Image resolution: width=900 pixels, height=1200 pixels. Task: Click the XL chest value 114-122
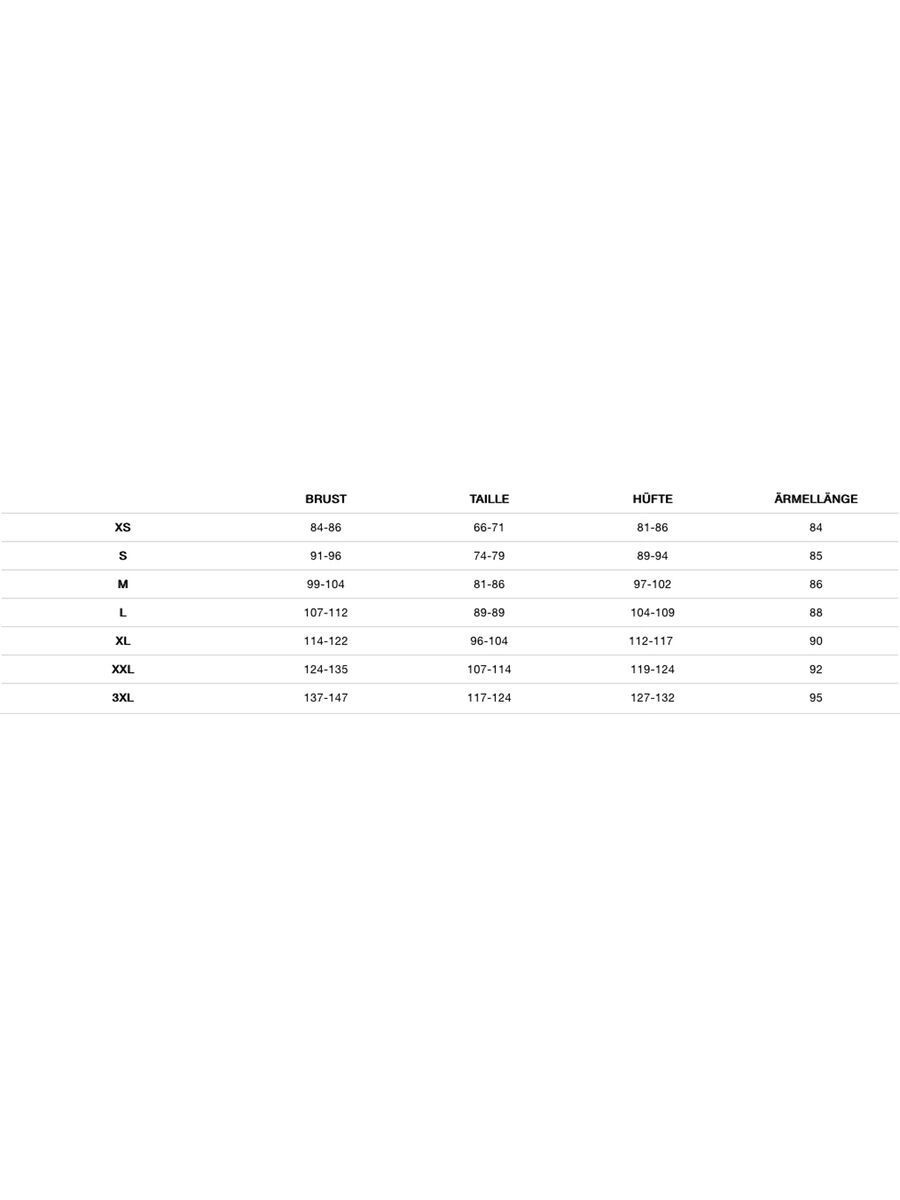pos(326,641)
